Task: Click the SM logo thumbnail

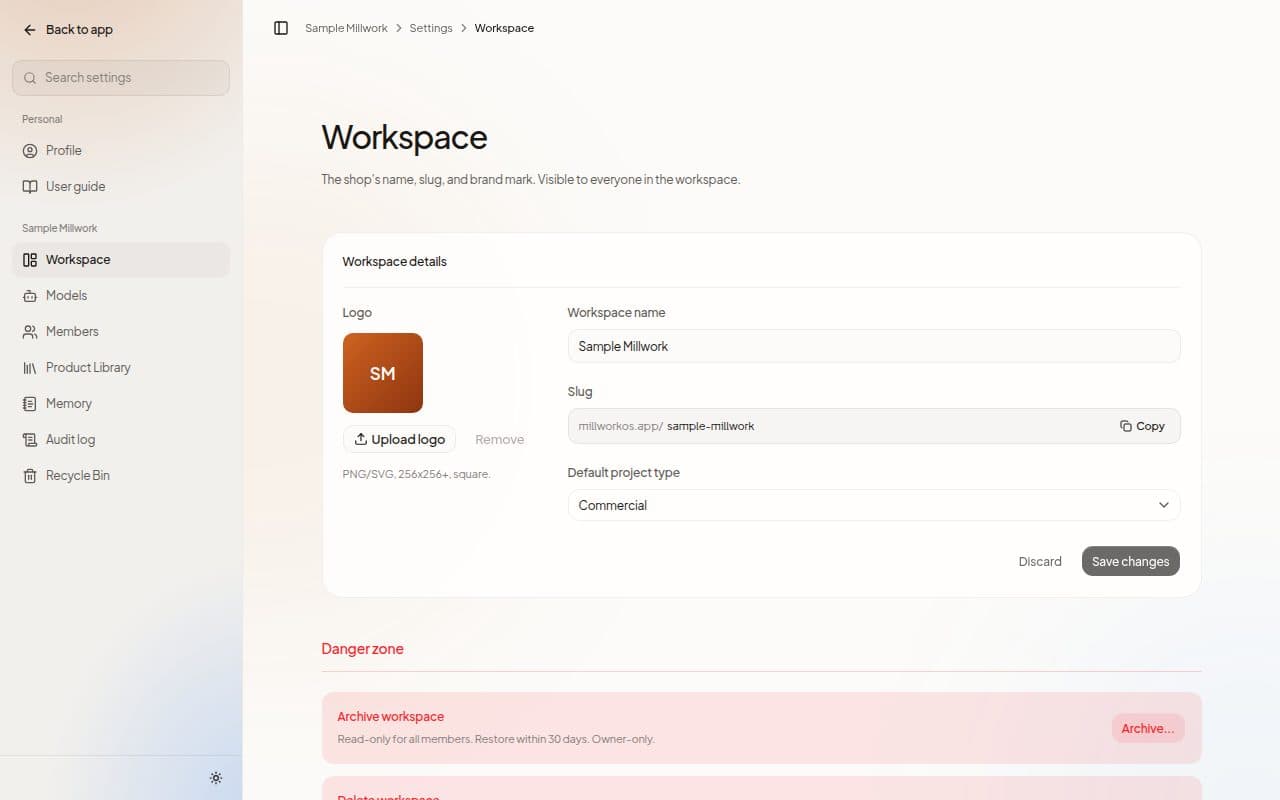Action: click(x=383, y=373)
